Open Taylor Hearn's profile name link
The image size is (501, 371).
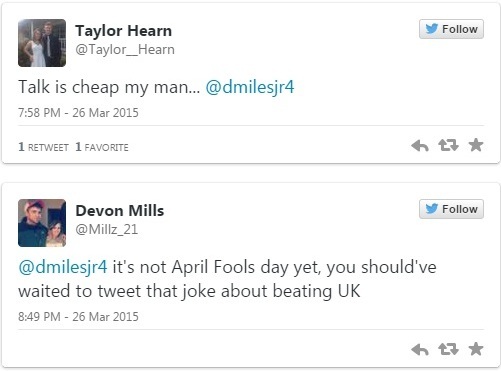coord(124,31)
